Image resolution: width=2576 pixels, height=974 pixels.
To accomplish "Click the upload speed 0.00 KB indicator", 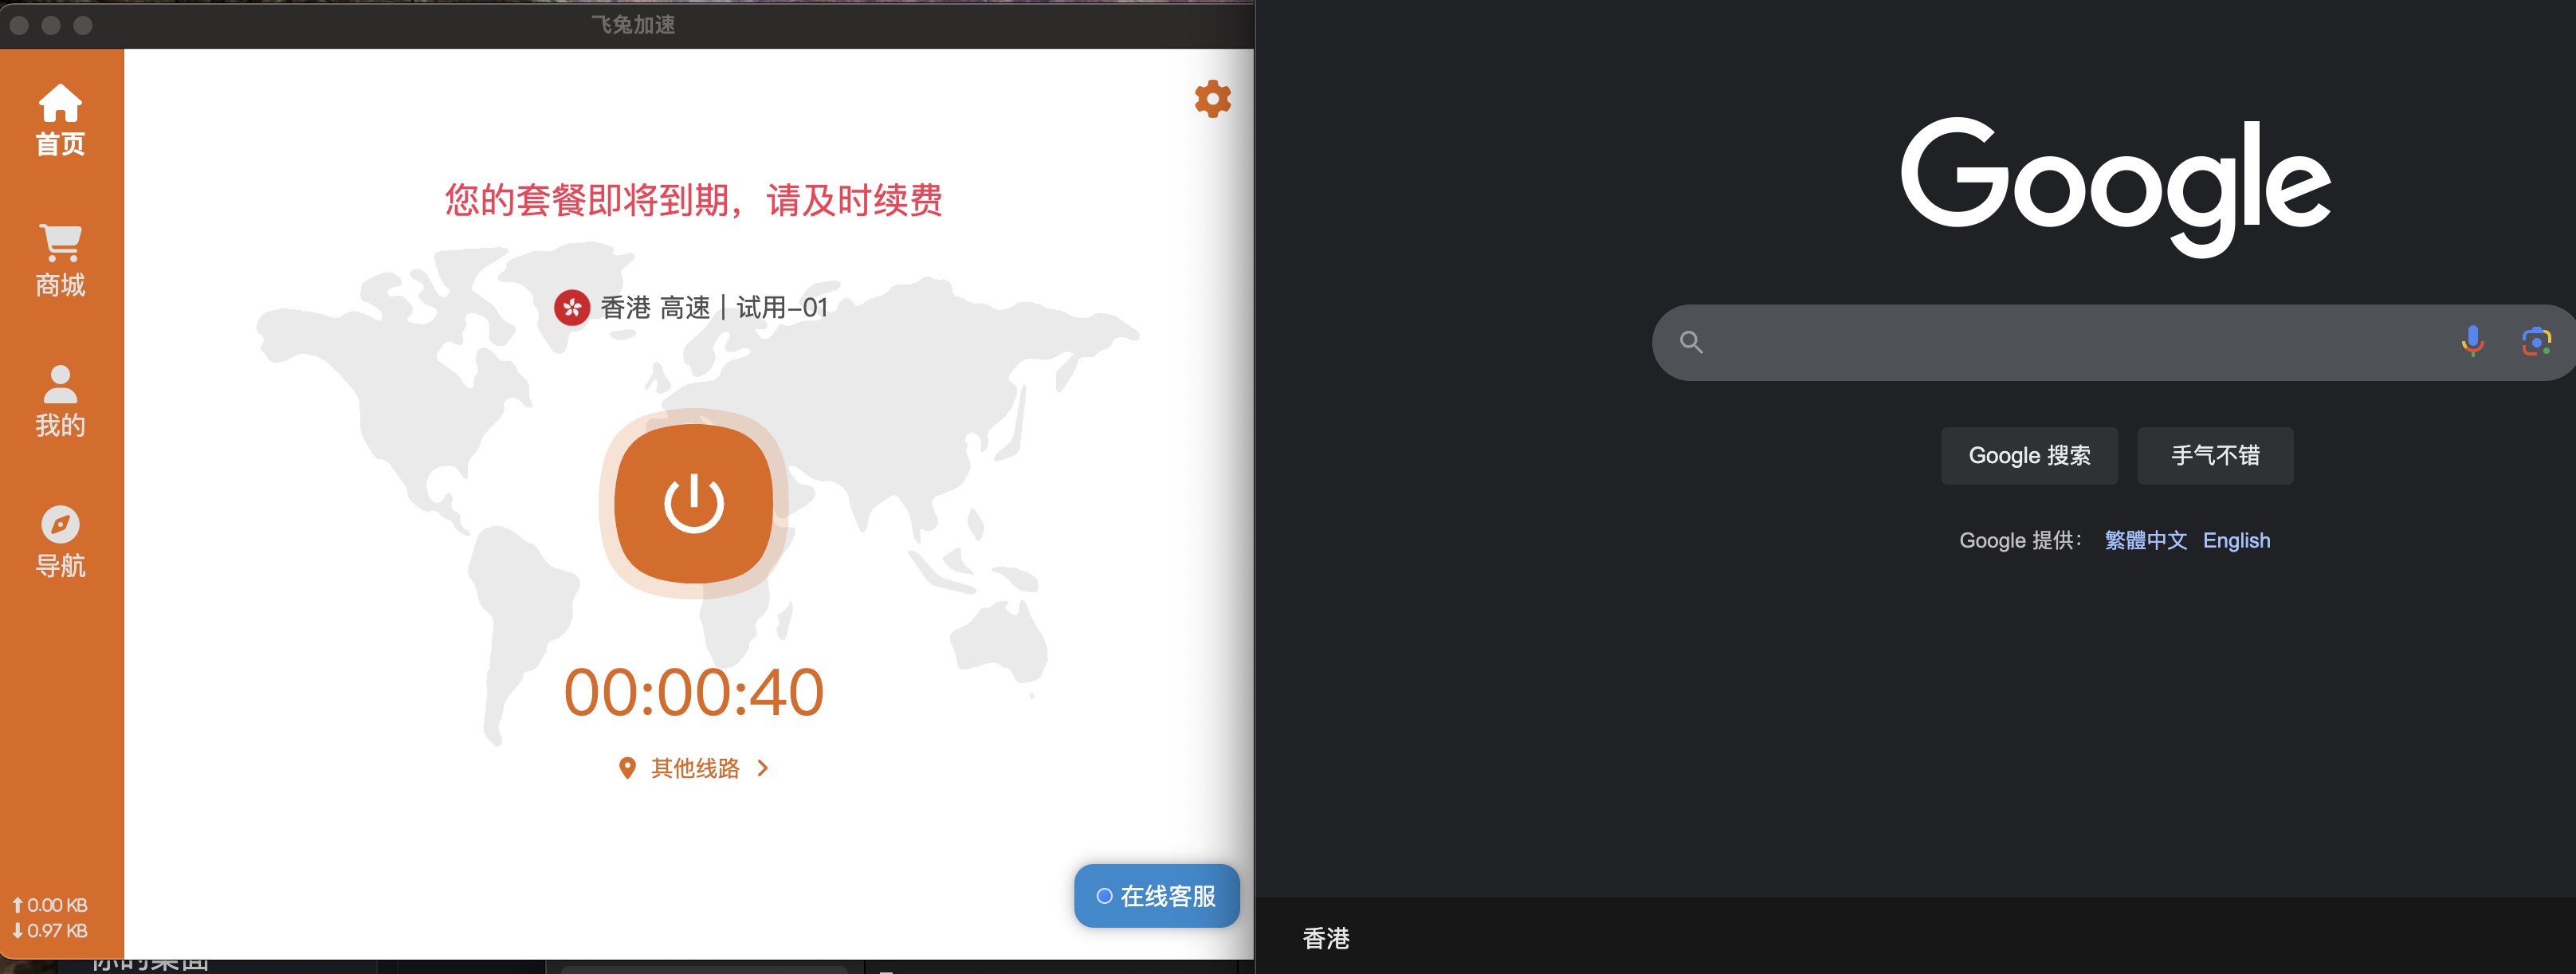I will point(50,905).
